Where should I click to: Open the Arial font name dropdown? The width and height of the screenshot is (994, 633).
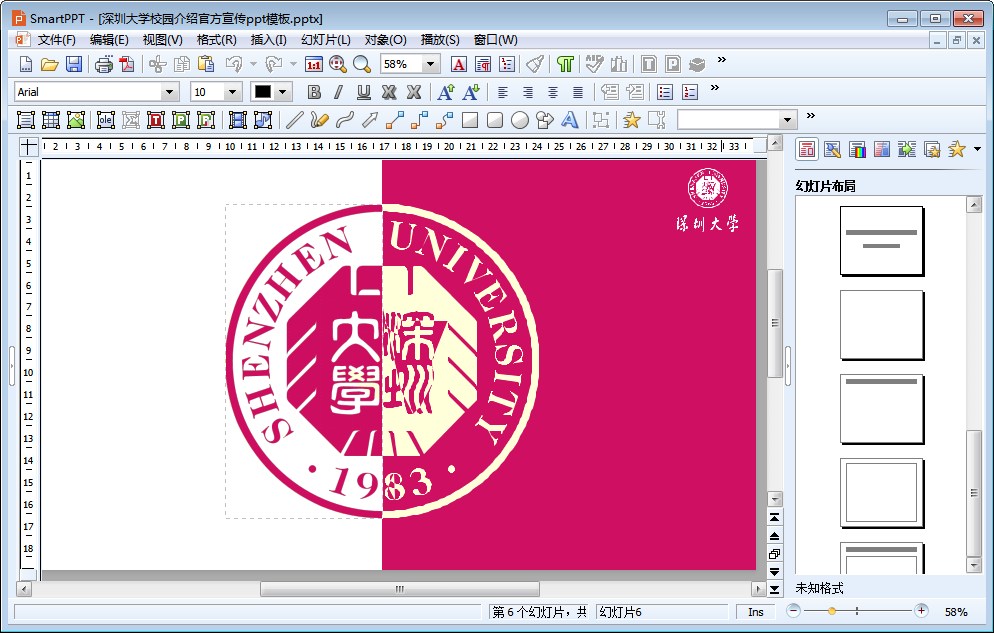point(170,92)
